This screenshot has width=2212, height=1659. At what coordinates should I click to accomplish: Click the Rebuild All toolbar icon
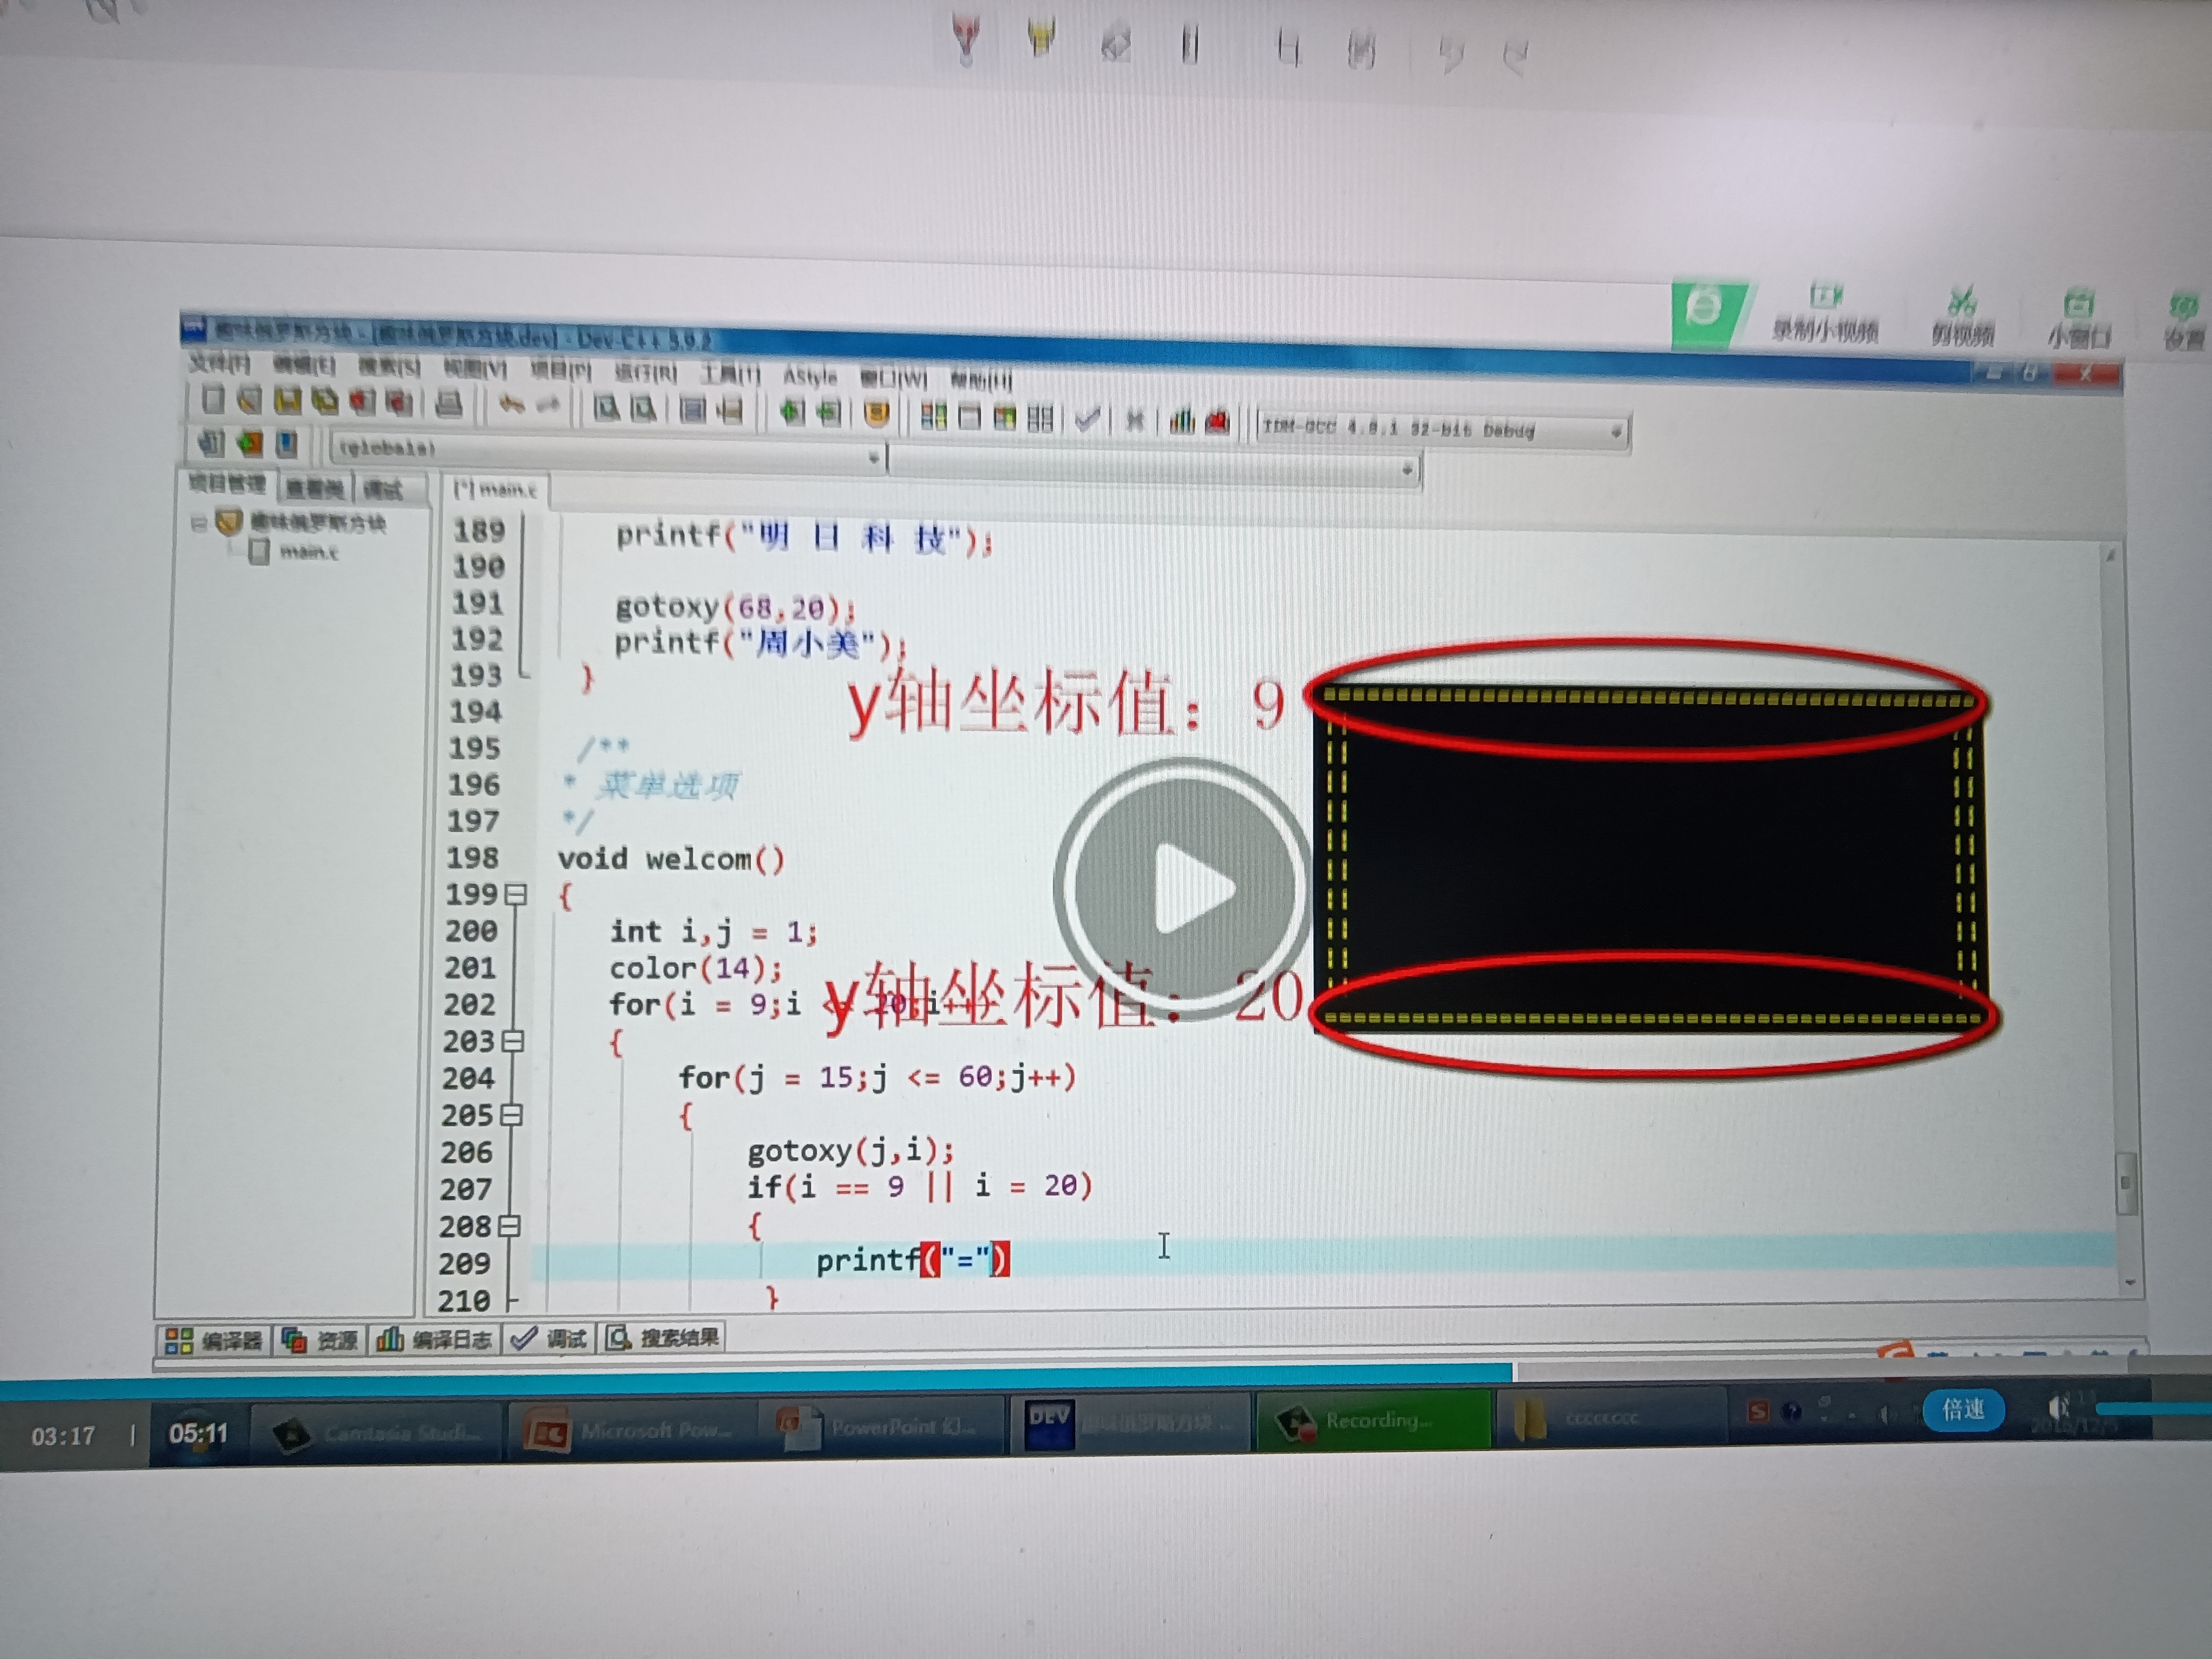coord(1040,418)
